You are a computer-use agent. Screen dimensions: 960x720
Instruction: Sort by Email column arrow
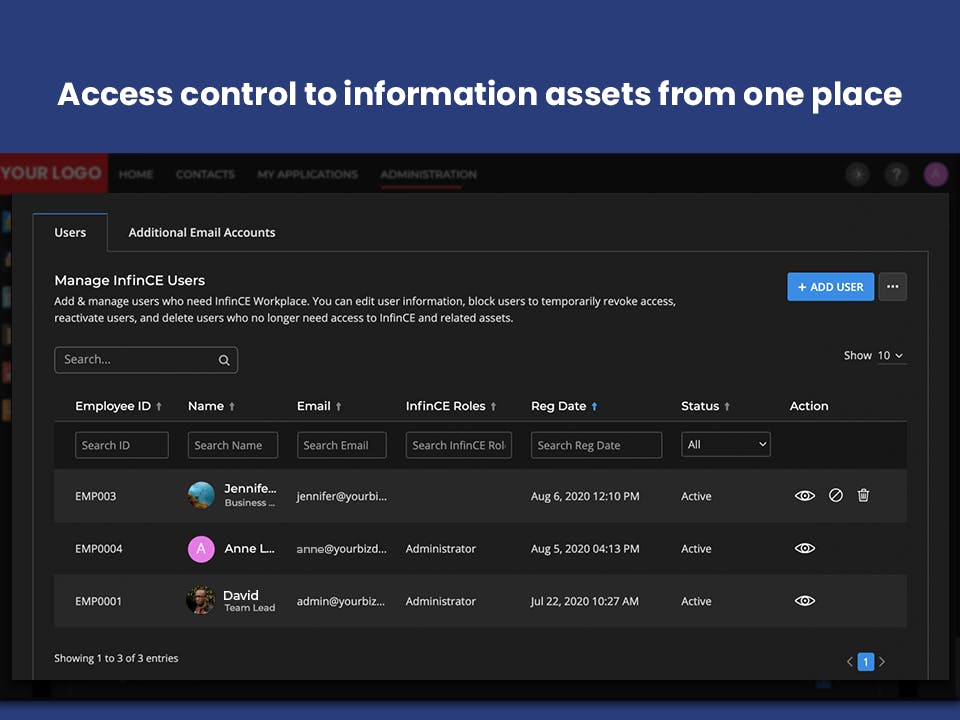pyautogui.click(x=339, y=407)
